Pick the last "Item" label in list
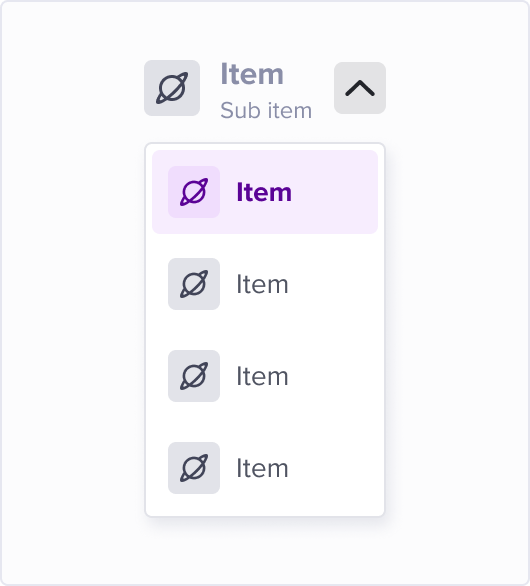 262,468
